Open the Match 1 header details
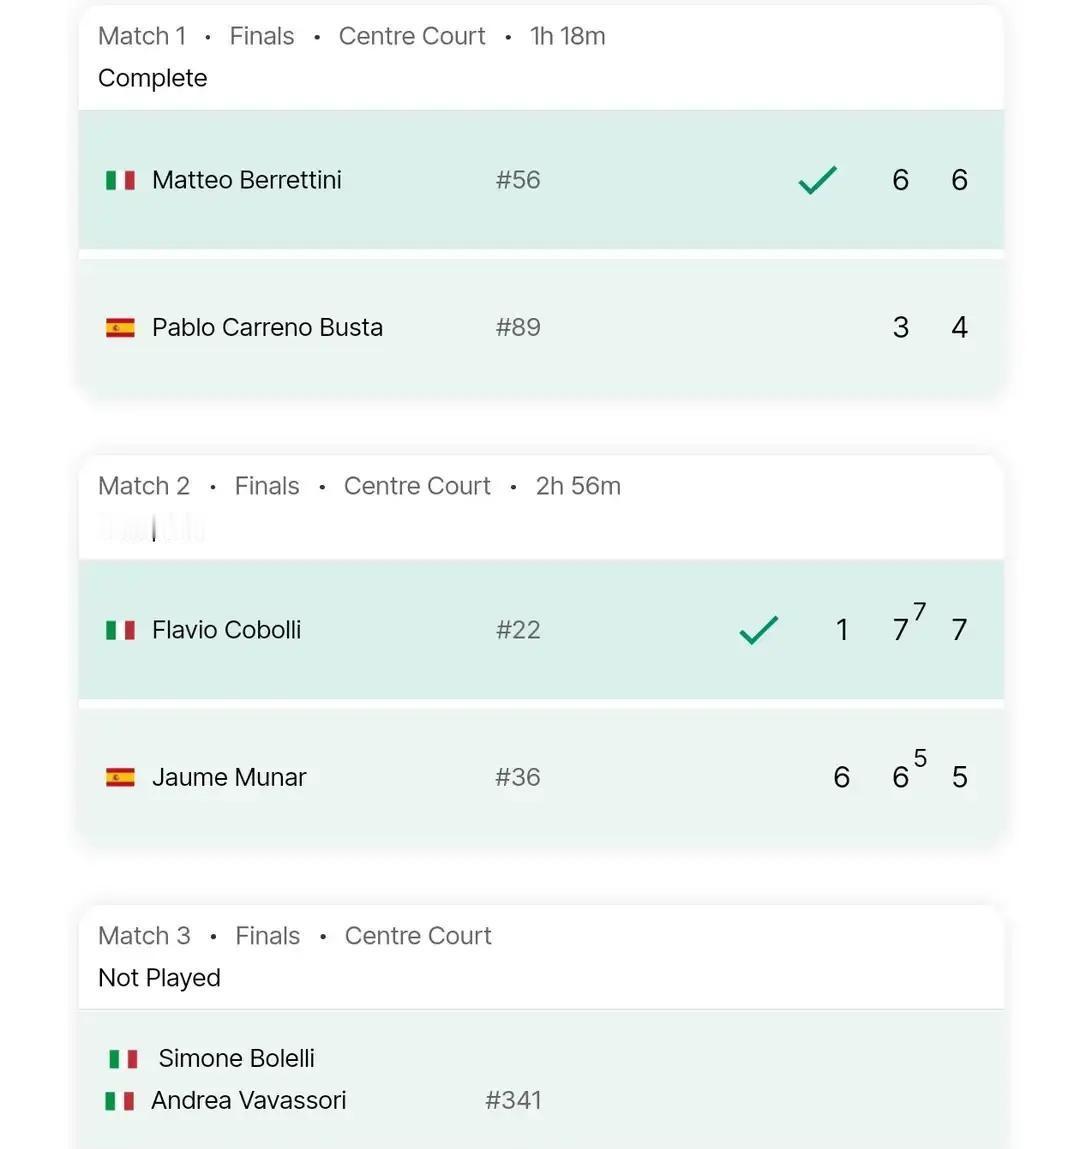The height and width of the screenshot is (1149, 1080). point(541,58)
